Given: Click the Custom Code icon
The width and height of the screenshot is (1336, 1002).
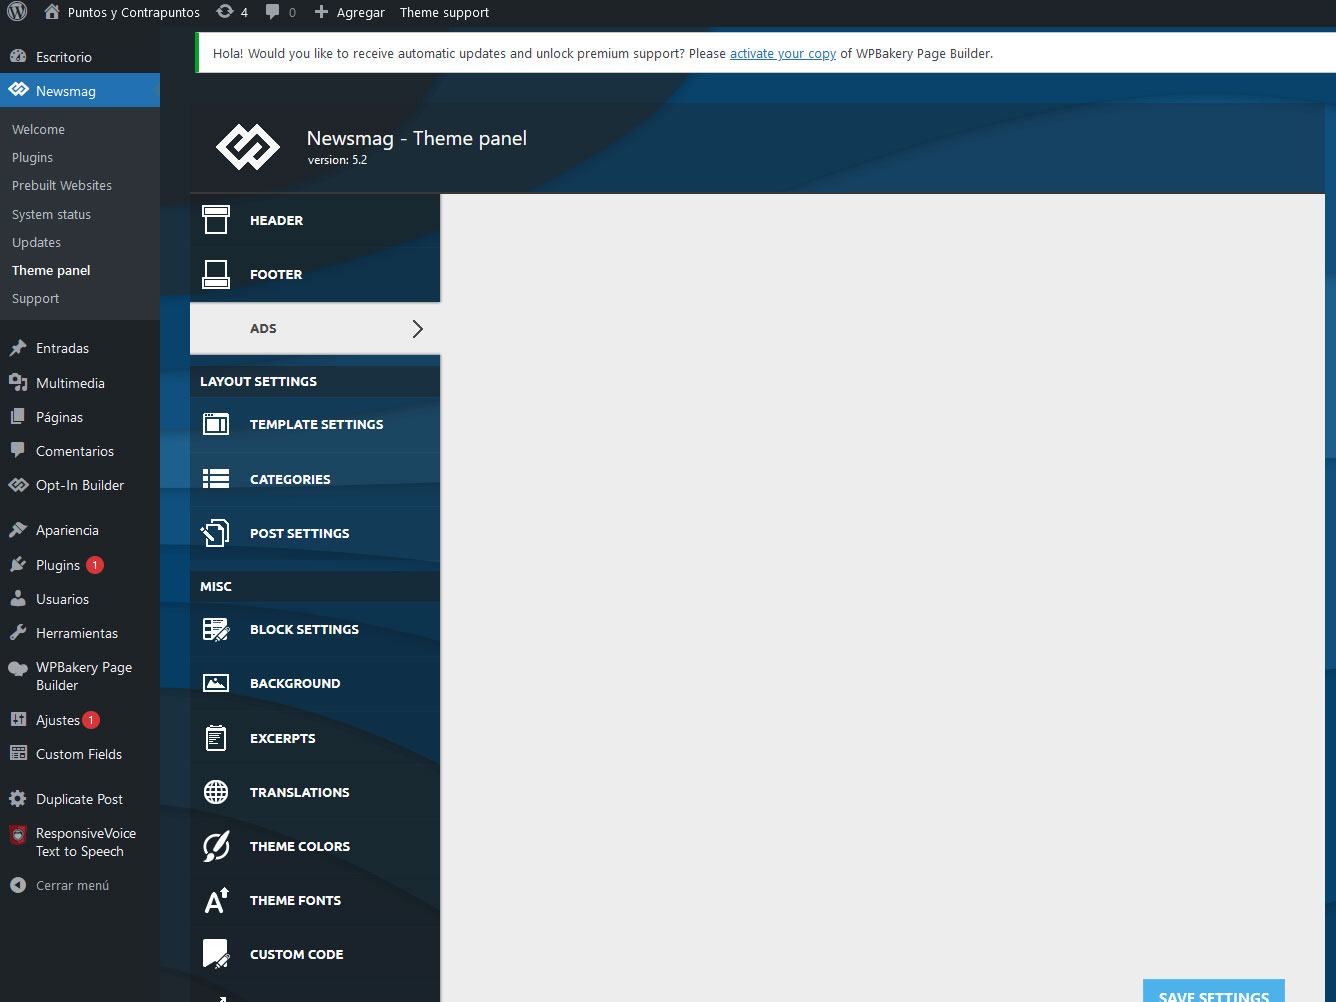Looking at the screenshot, I should coord(216,954).
